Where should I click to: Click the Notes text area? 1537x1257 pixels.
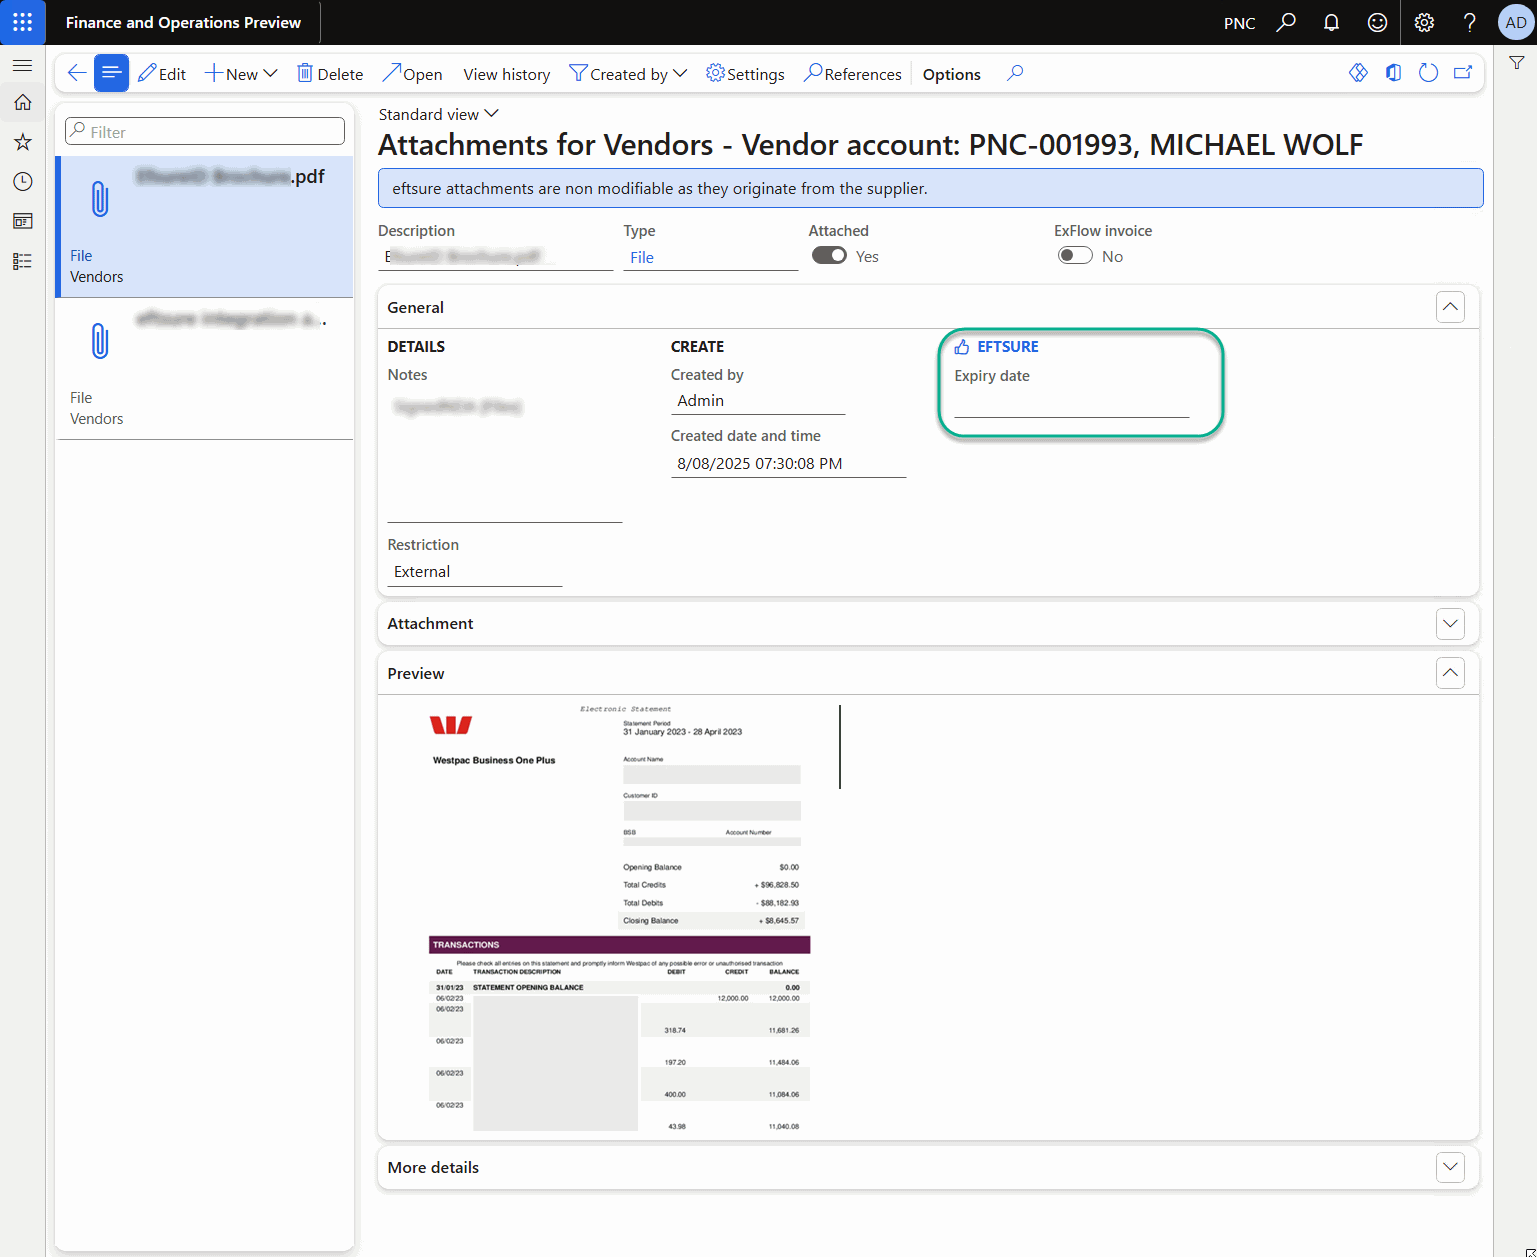click(505, 455)
